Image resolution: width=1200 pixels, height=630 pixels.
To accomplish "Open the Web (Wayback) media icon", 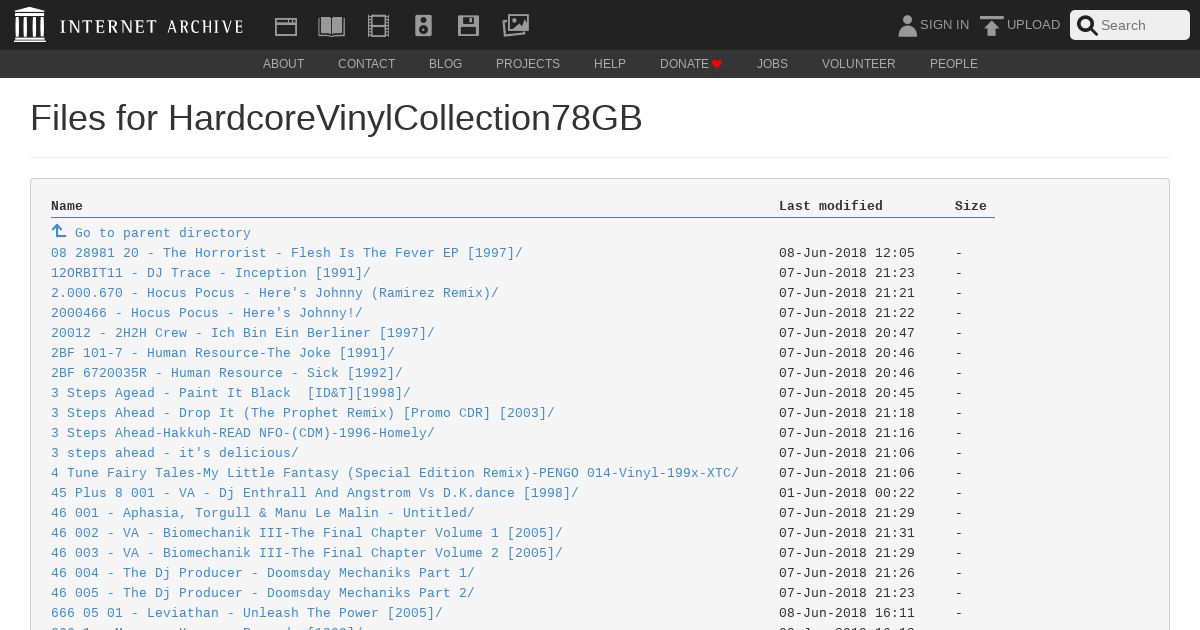I will (286, 26).
